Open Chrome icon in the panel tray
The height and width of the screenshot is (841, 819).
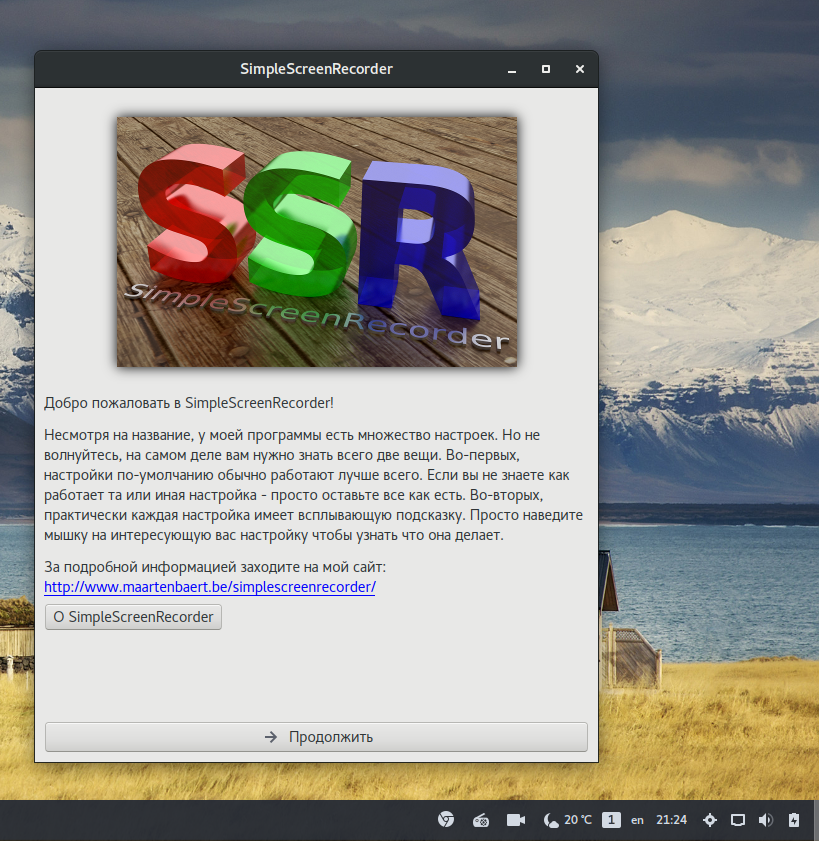coord(446,820)
